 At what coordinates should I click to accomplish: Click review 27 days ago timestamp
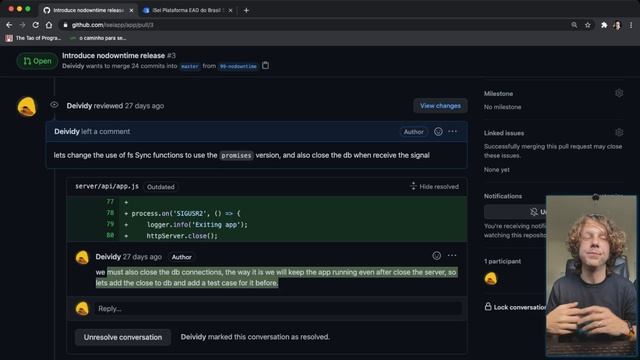[x=144, y=106]
